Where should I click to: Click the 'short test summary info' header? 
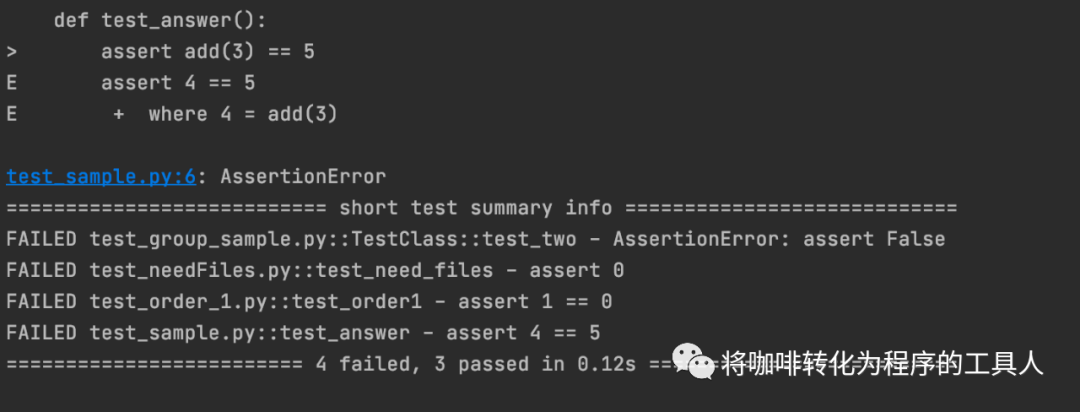tap(475, 208)
